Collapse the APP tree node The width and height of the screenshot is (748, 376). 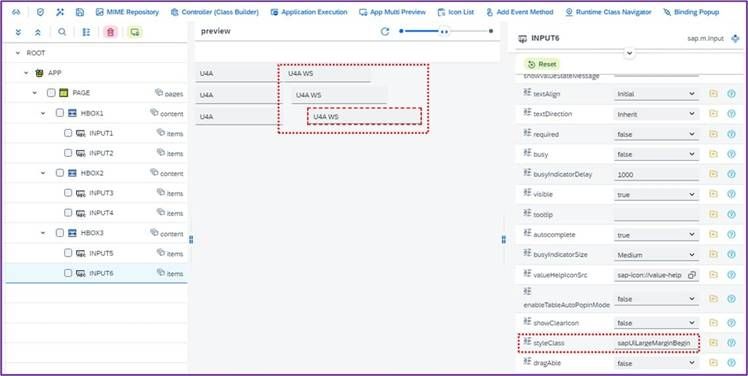click(26, 73)
